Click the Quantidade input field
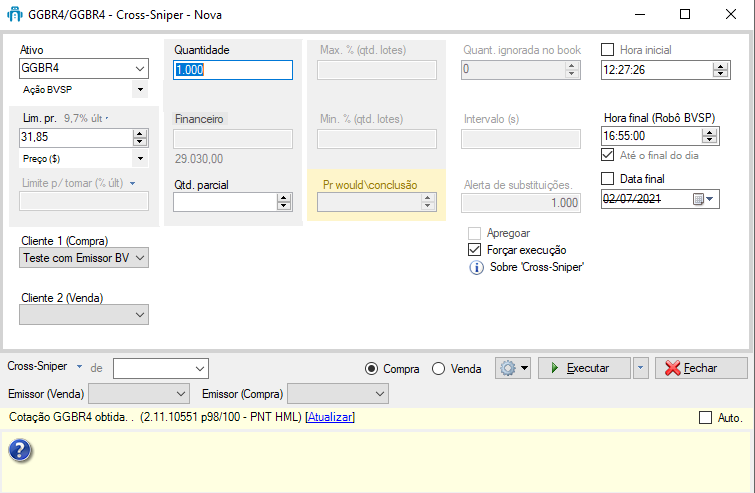 pyautogui.click(x=232, y=70)
